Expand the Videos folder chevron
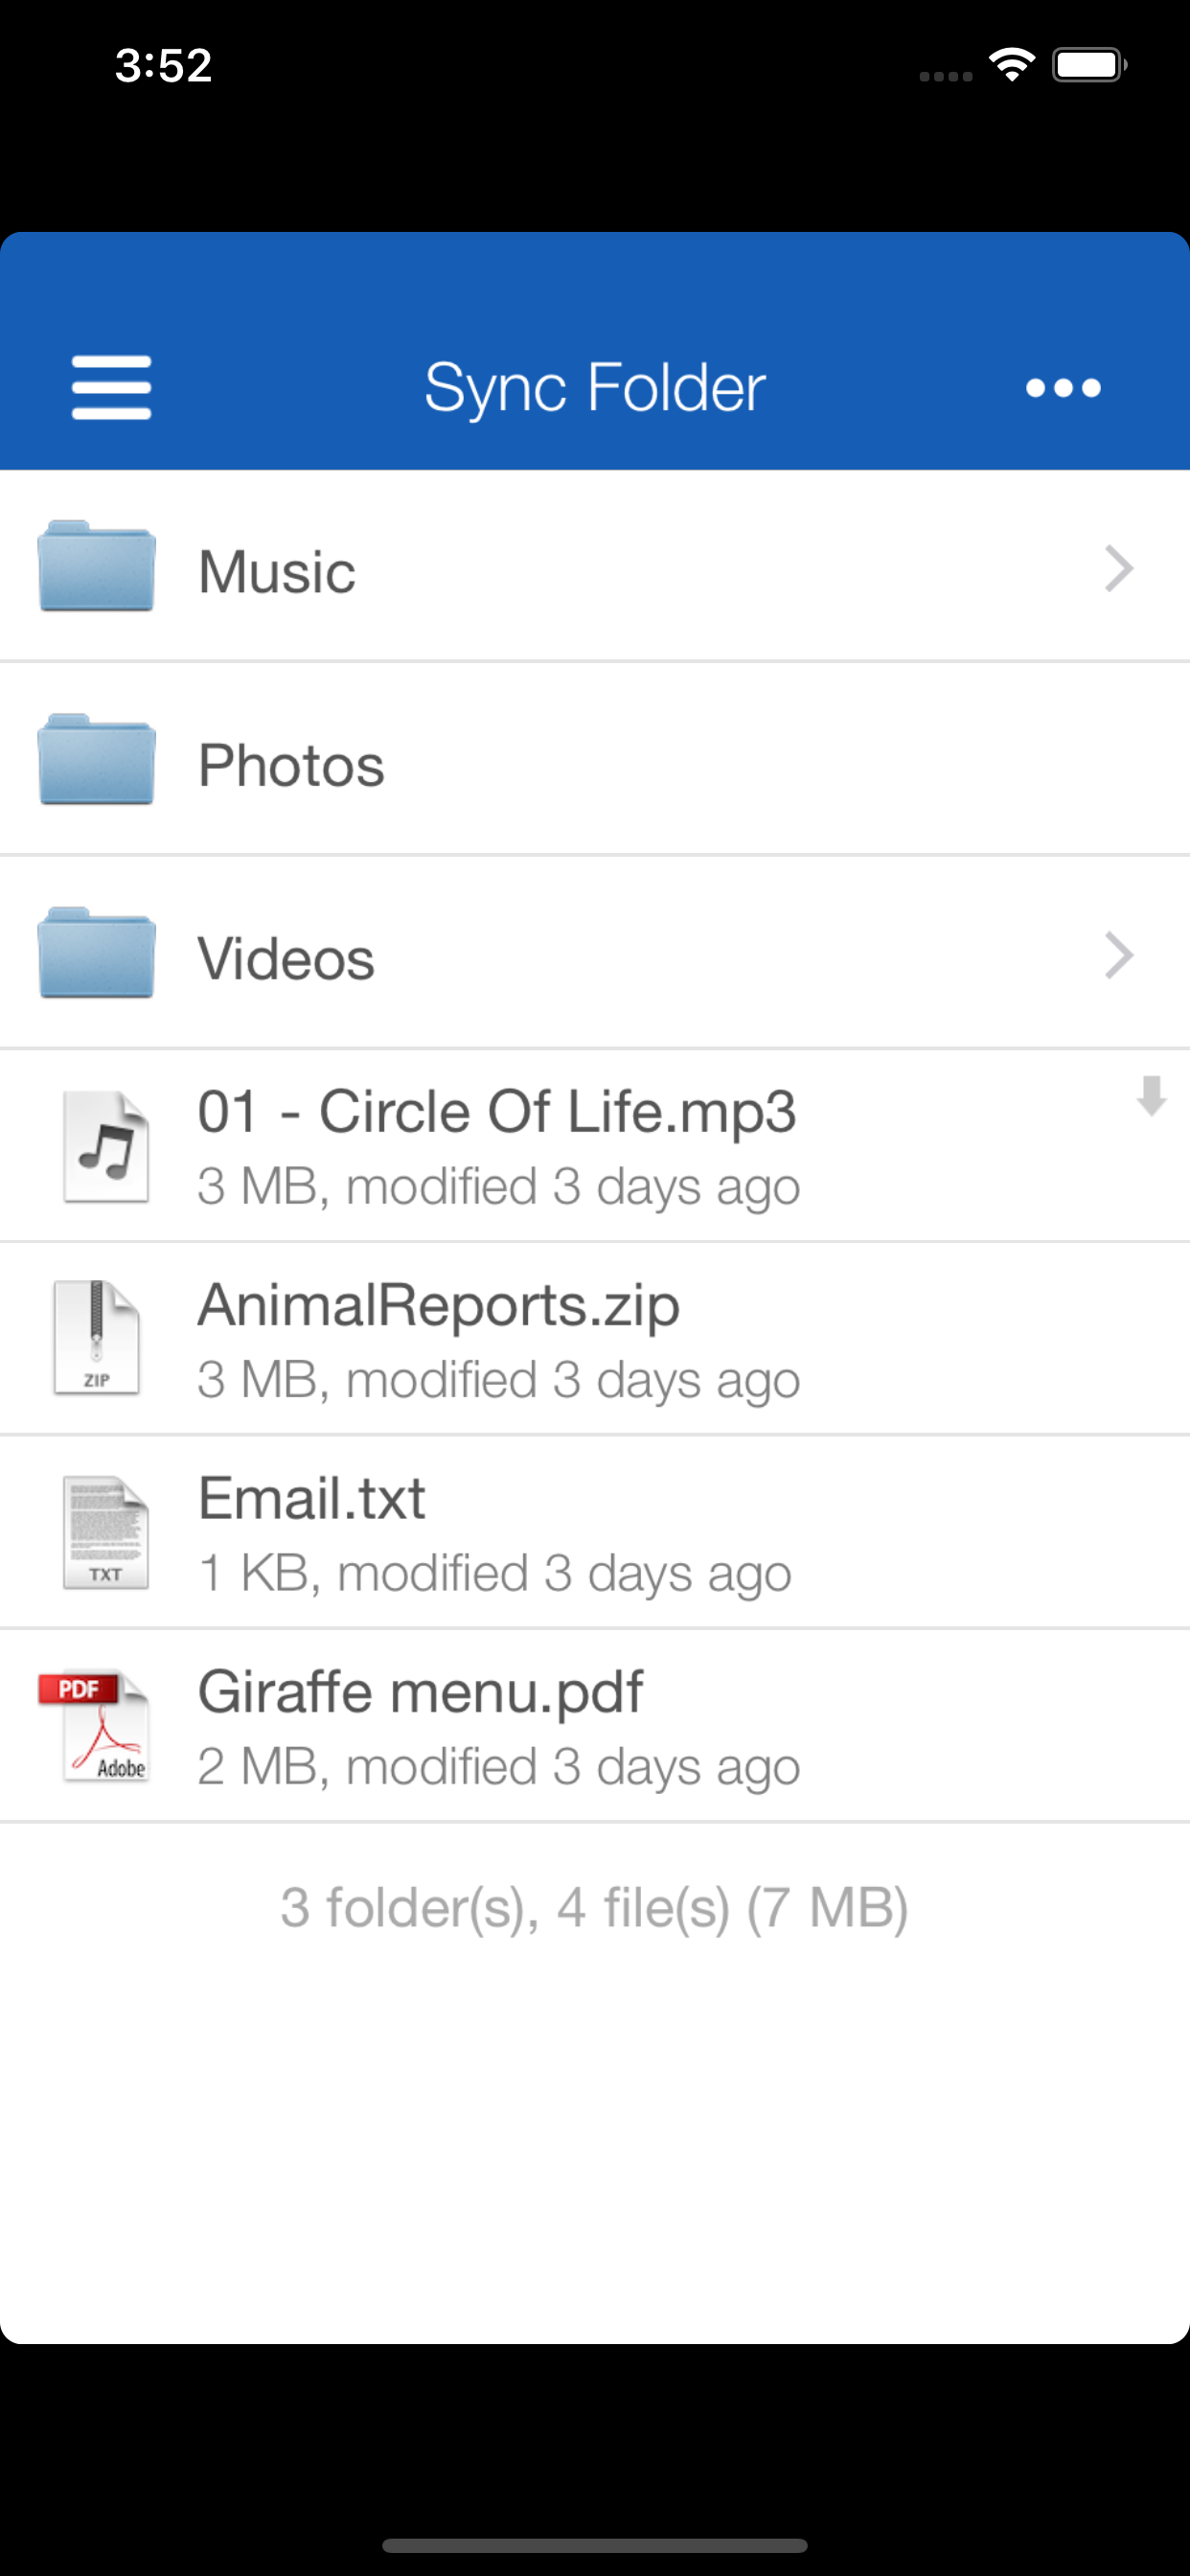 1119,956
